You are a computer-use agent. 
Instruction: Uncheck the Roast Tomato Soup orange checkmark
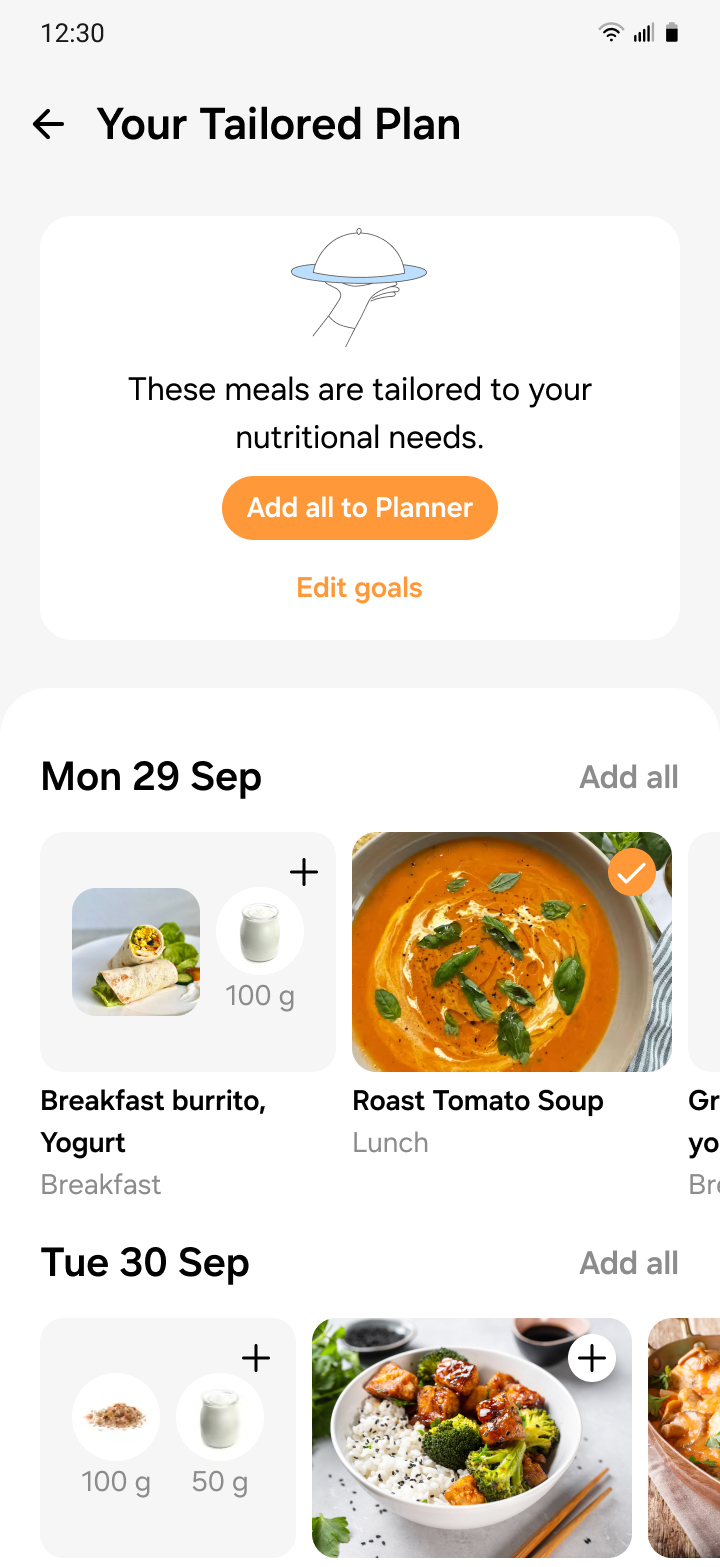point(631,874)
